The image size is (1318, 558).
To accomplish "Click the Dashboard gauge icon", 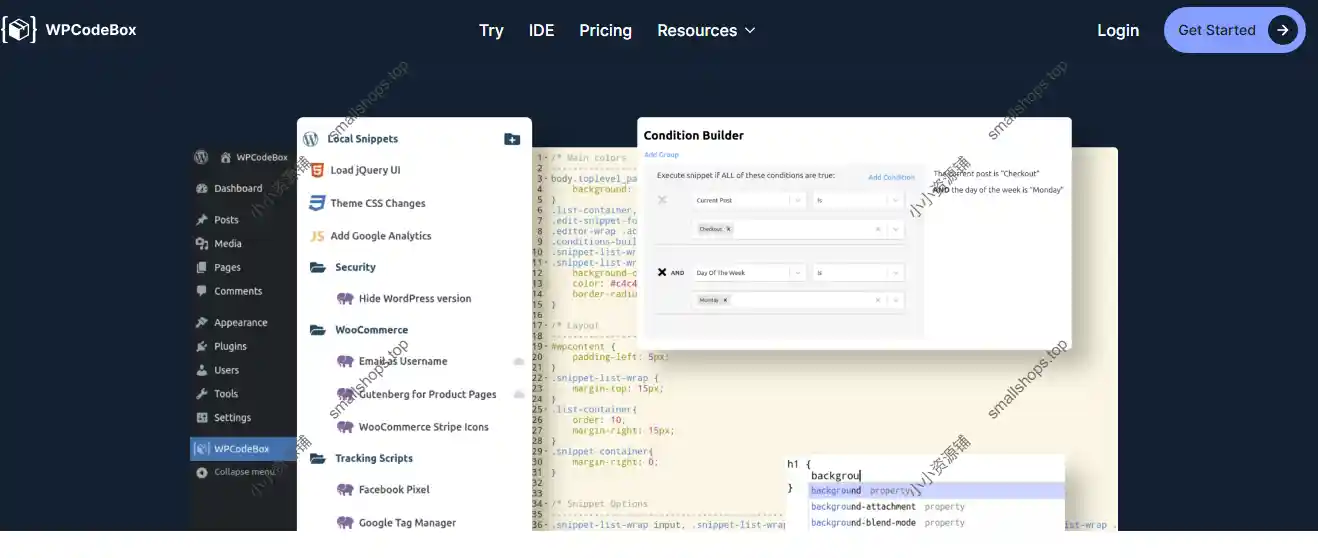I will coord(202,188).
